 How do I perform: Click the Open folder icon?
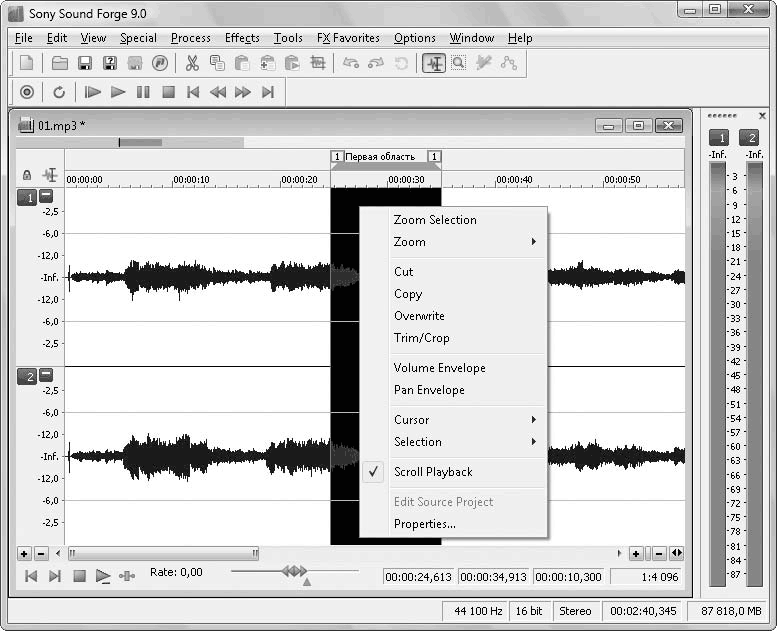tap(60, 63)
